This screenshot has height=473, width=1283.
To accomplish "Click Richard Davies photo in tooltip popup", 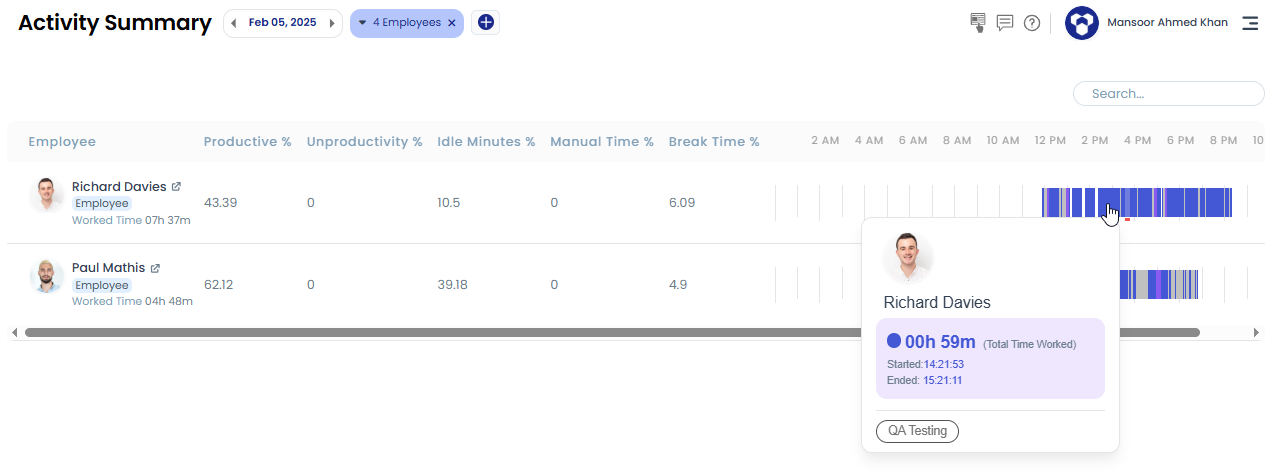I will (908, 258).
